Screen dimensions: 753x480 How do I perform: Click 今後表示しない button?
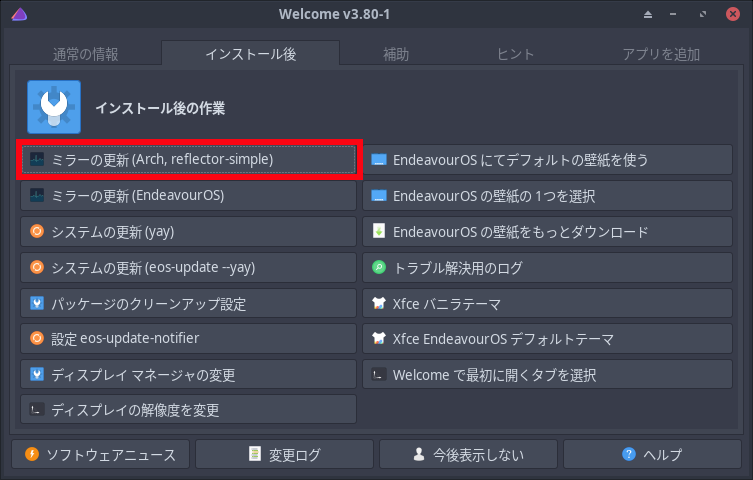[x=468, y=454]
